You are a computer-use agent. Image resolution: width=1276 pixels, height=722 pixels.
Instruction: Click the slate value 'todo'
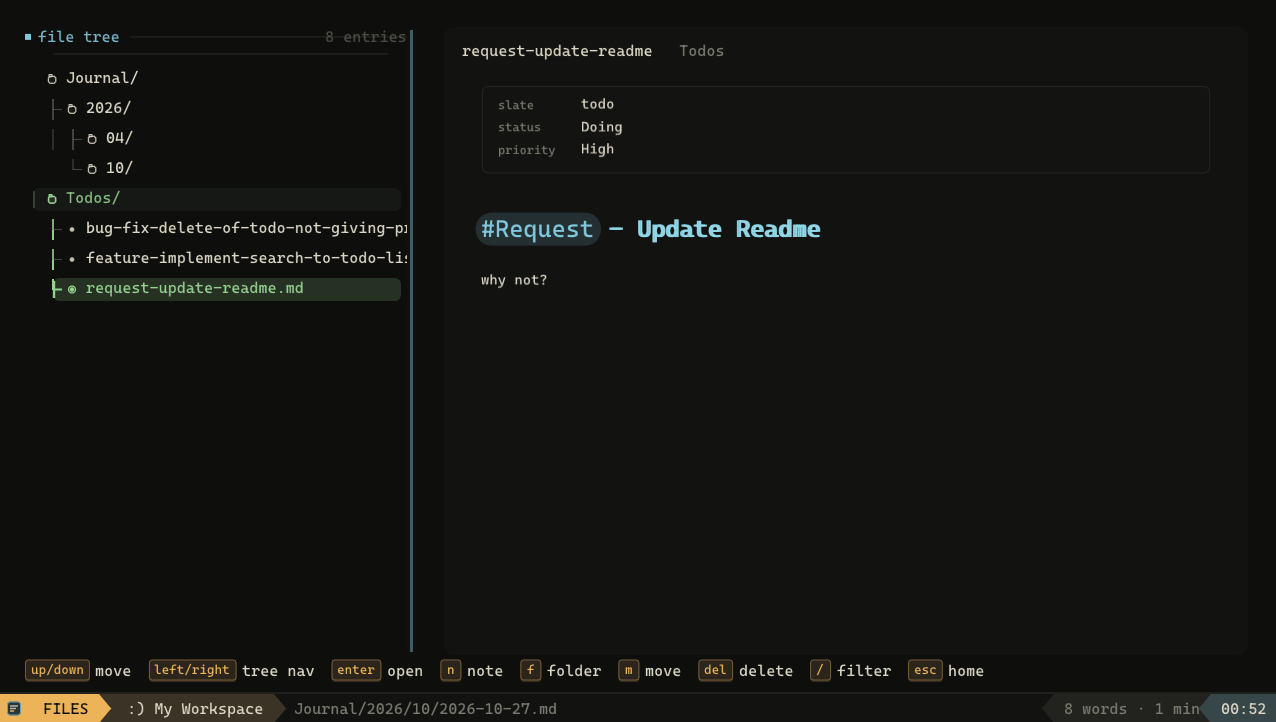pyautogui.click(x=597, y=104)
